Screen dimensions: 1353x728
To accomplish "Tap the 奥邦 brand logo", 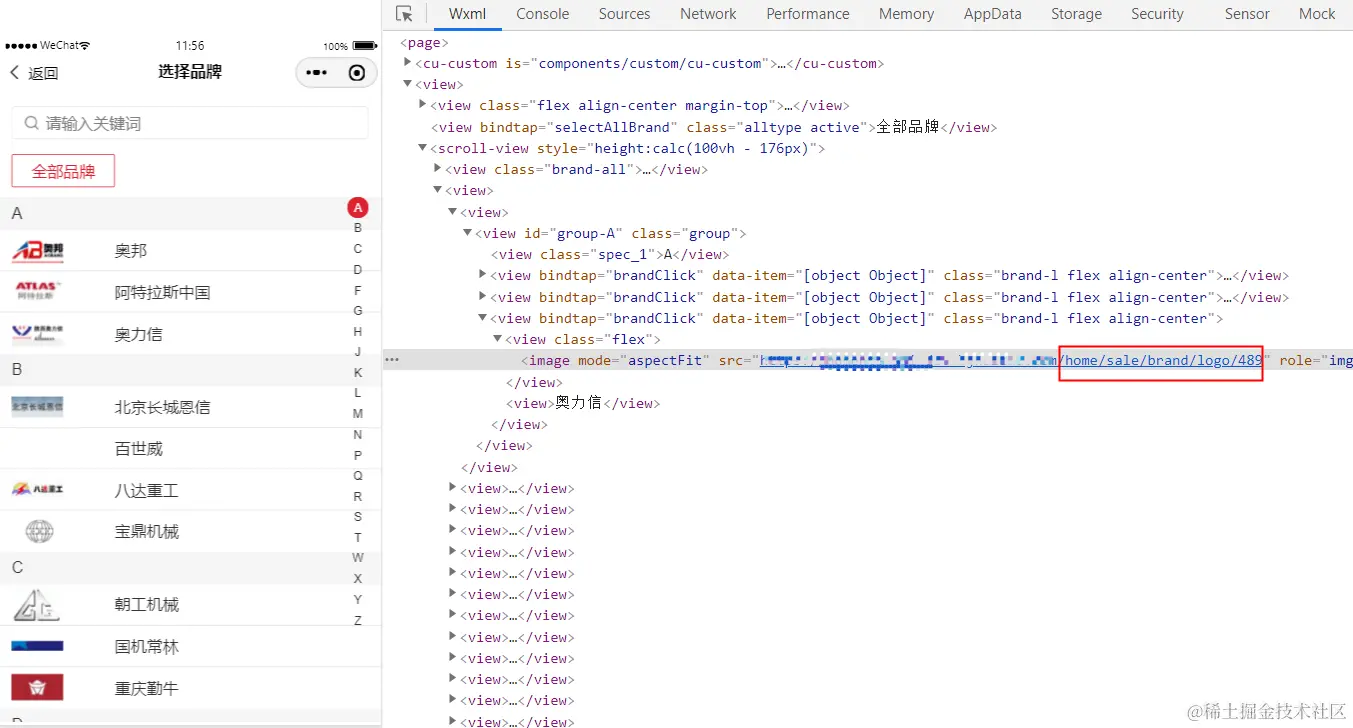I will click(x=37, y=250).
